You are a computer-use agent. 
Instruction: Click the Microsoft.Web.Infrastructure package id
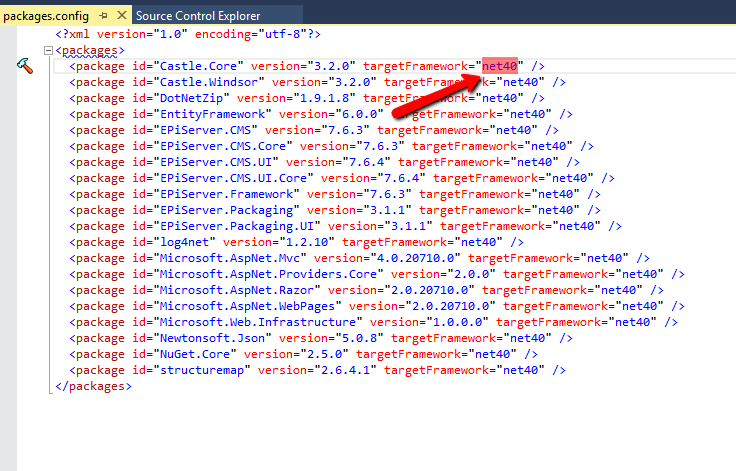pyautogui.click(x=258, y=322)
